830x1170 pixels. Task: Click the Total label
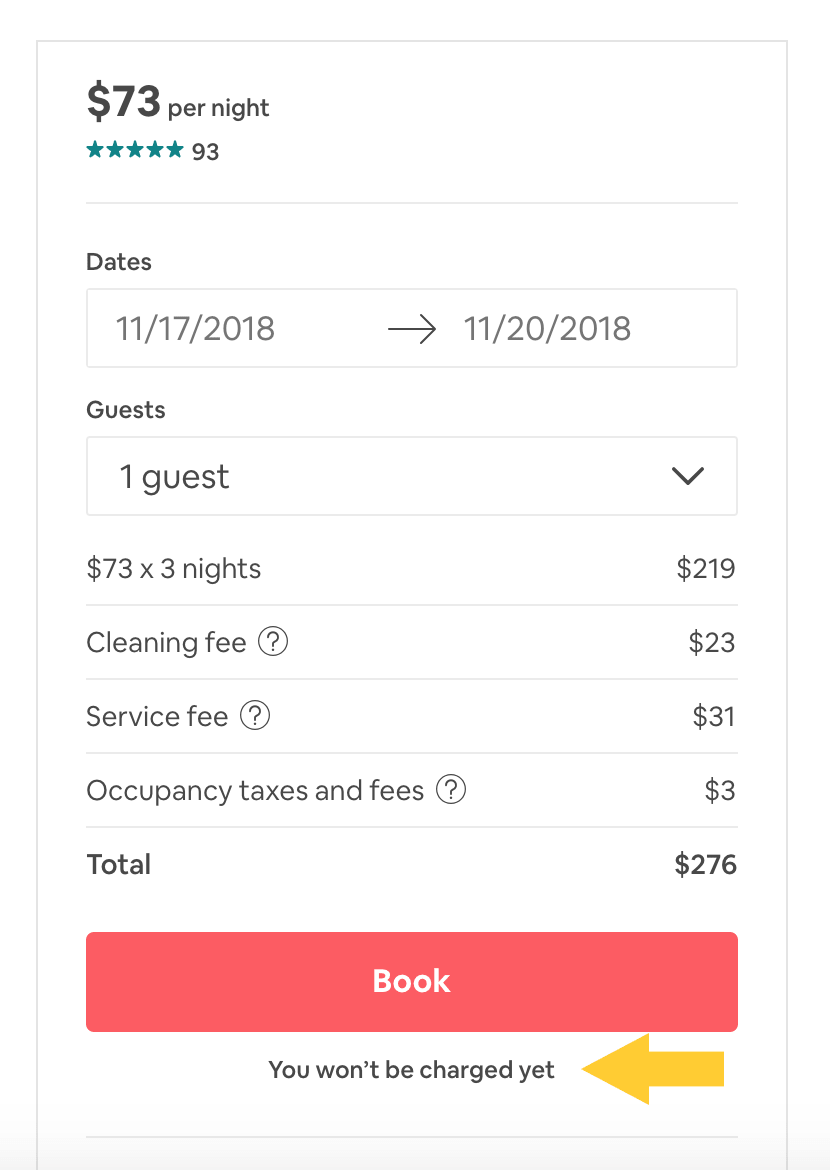pyautogui.click(x=119, y=864)
